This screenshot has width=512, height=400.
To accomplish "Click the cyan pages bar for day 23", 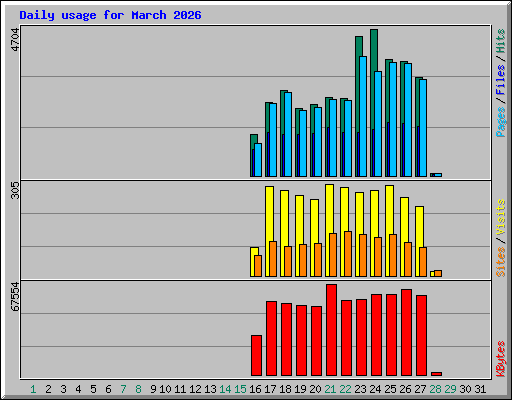I will coord(363,116).
